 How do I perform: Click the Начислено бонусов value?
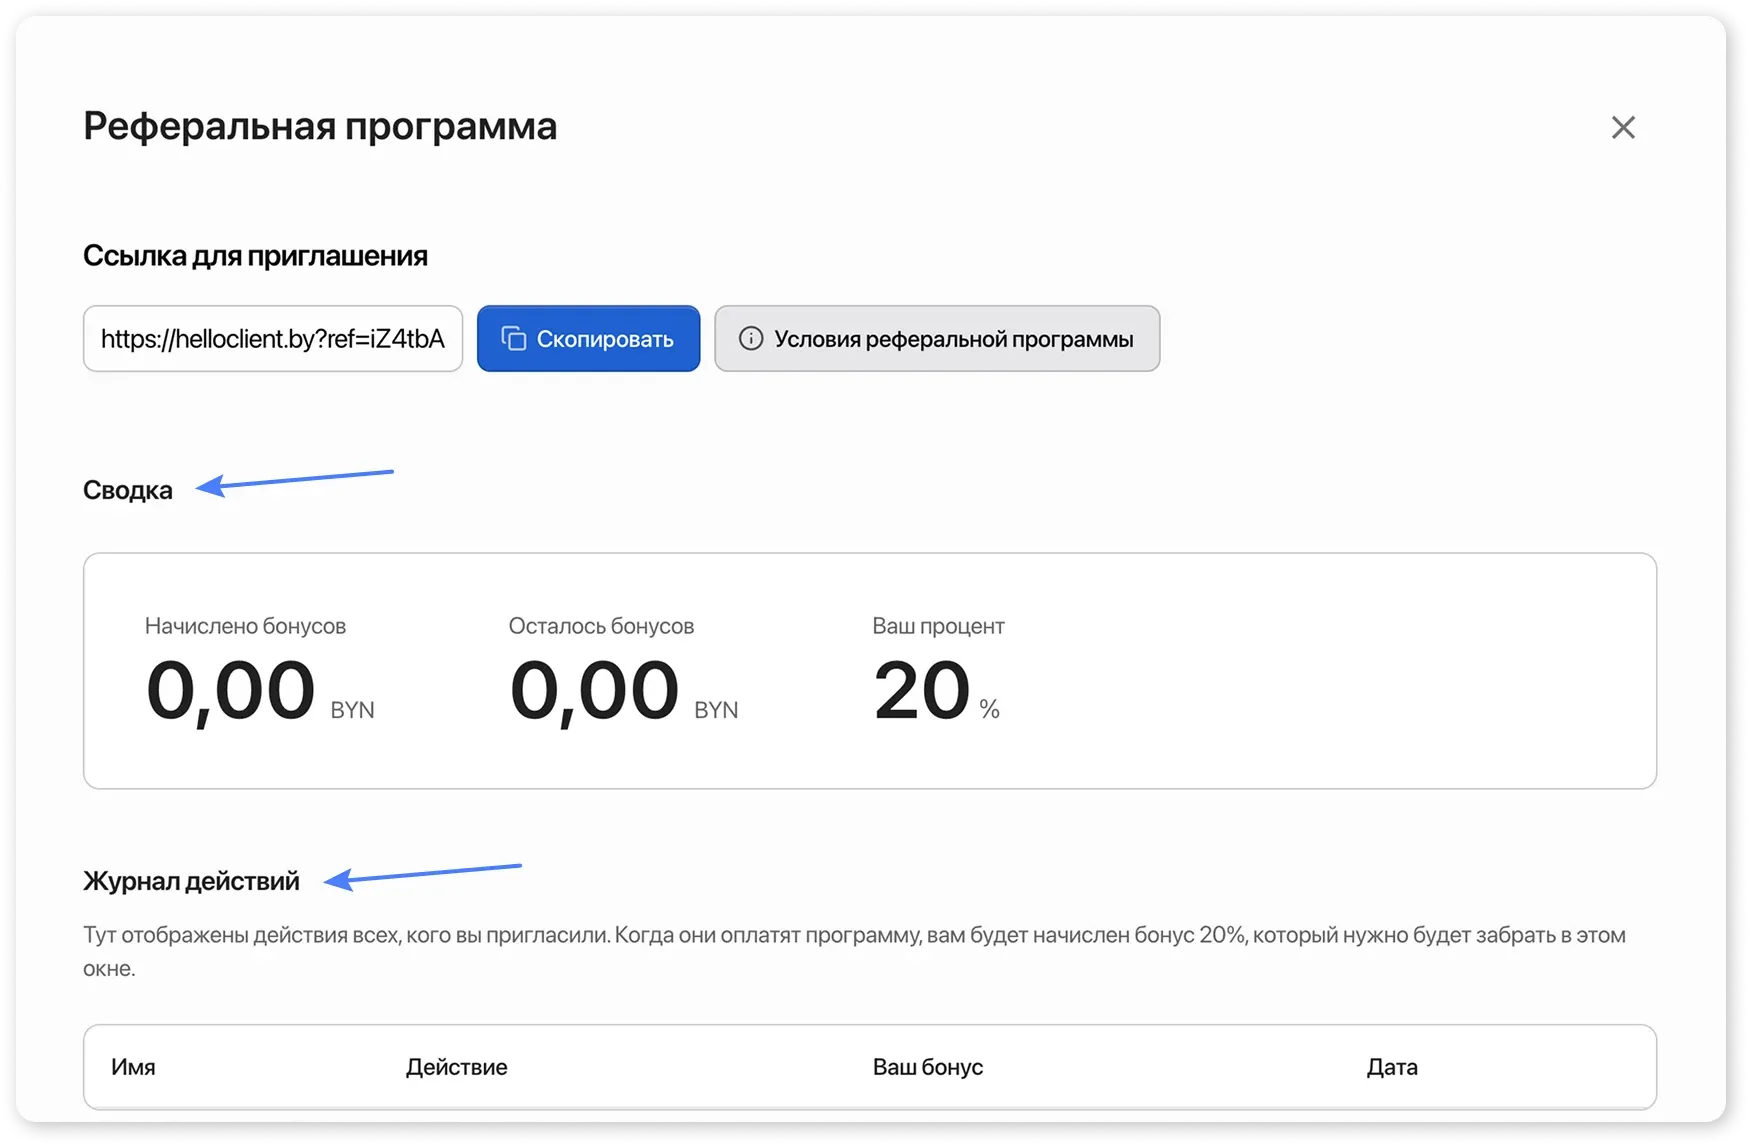[x=229, y=688]
